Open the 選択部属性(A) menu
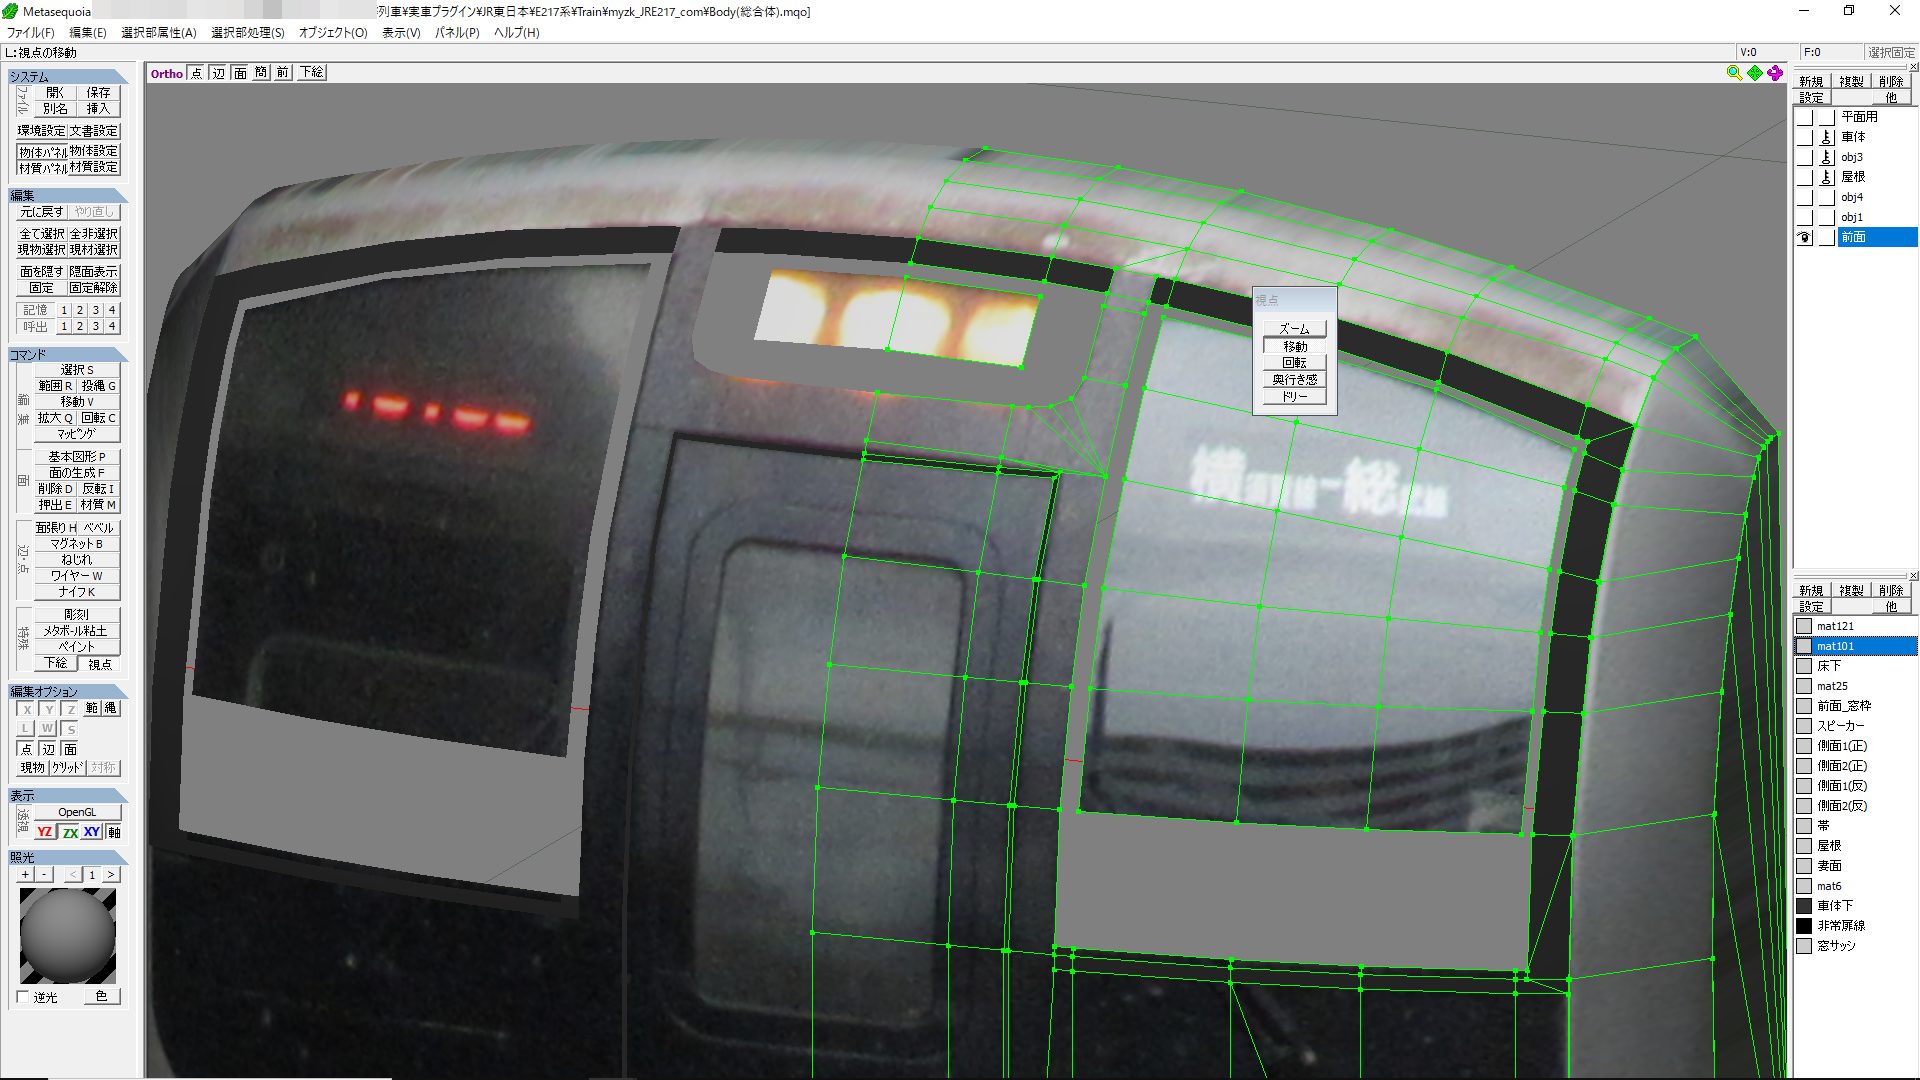This screenshot has height=1080, width=1920. point(159,33)
